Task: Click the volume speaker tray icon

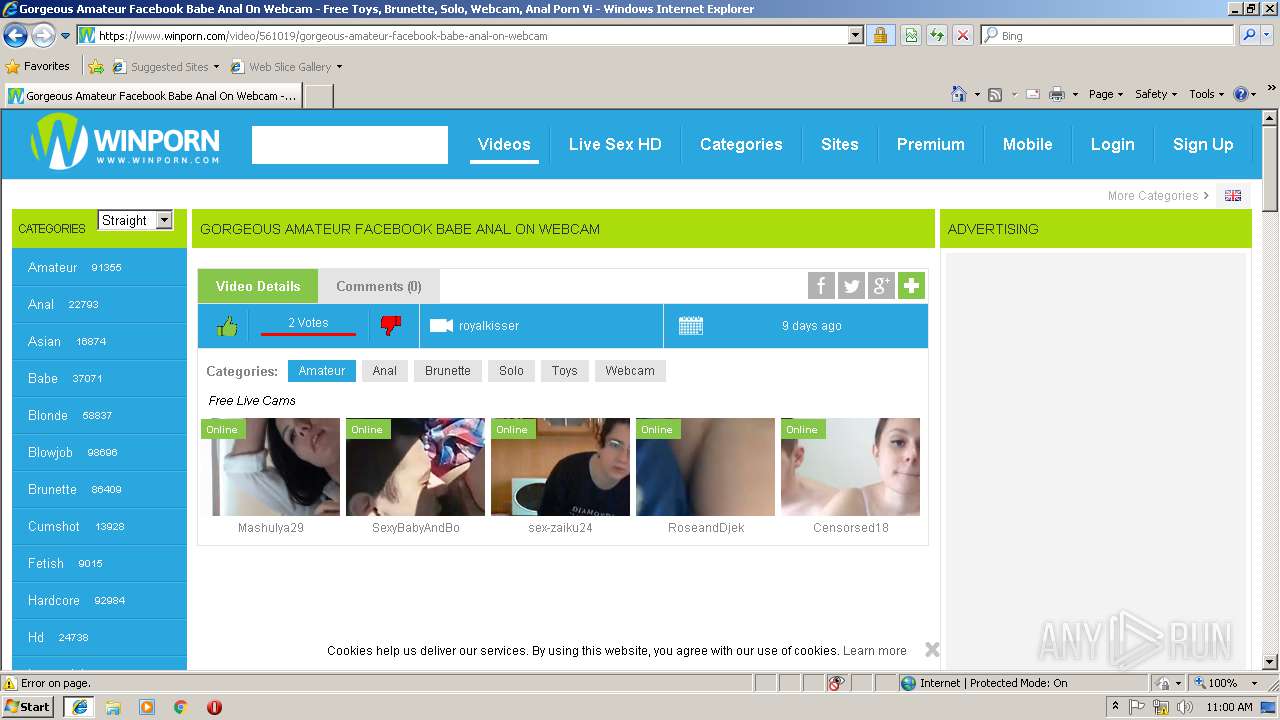Action: 1185,707
